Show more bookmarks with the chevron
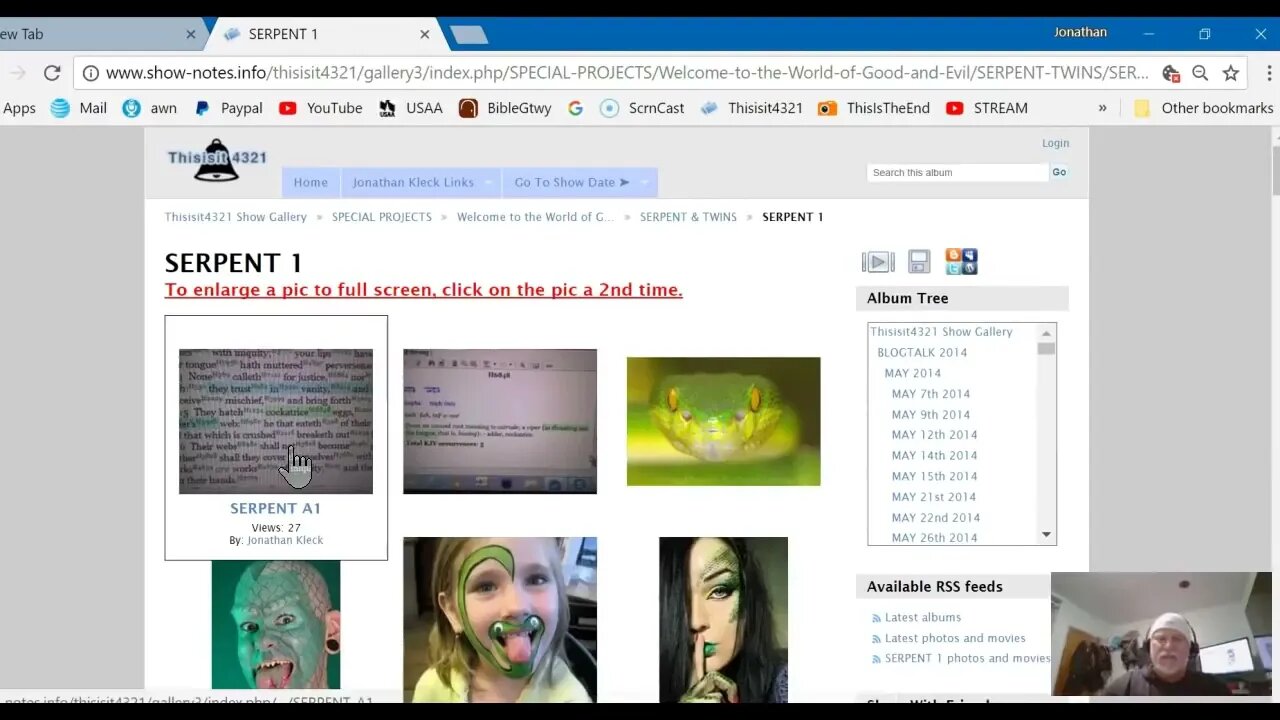Viewport: 1280px width, 720px height. point(1102,108)
